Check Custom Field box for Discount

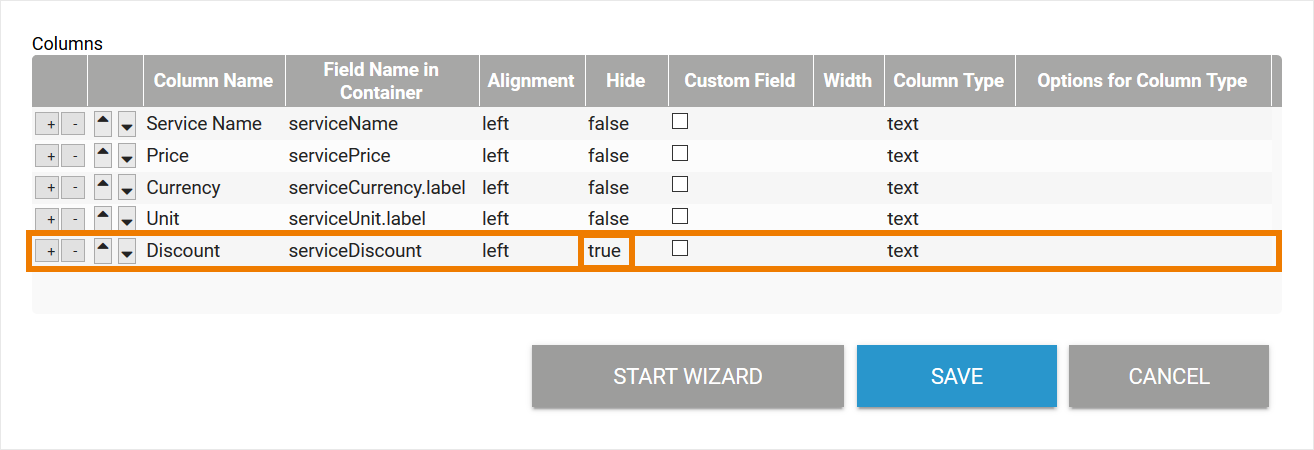coord(680,249)
